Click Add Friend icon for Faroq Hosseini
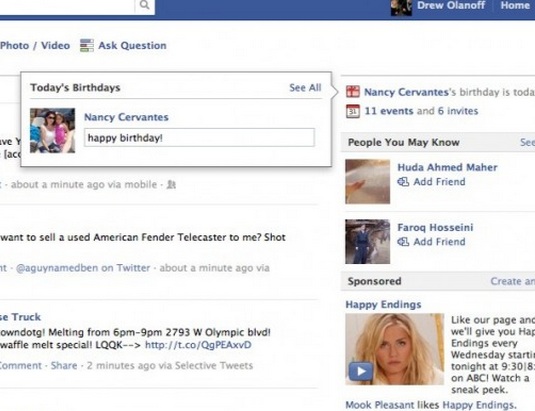Screen dimensions: 535x411 (403, 242)
